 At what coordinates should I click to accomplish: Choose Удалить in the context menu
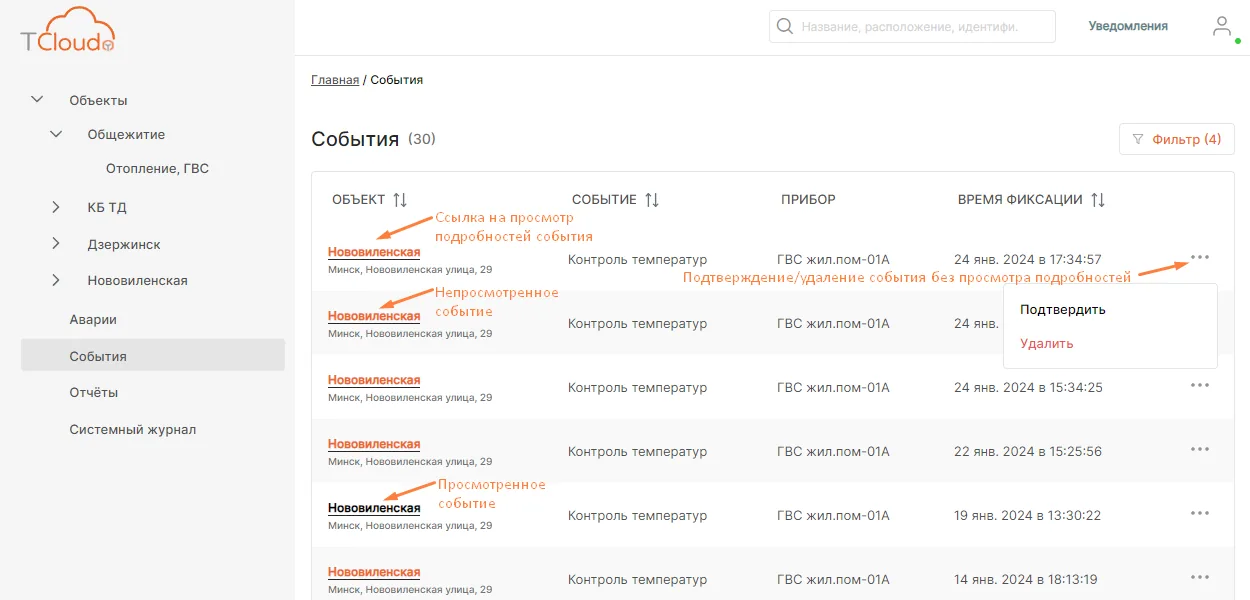(x=1046, y=343)
